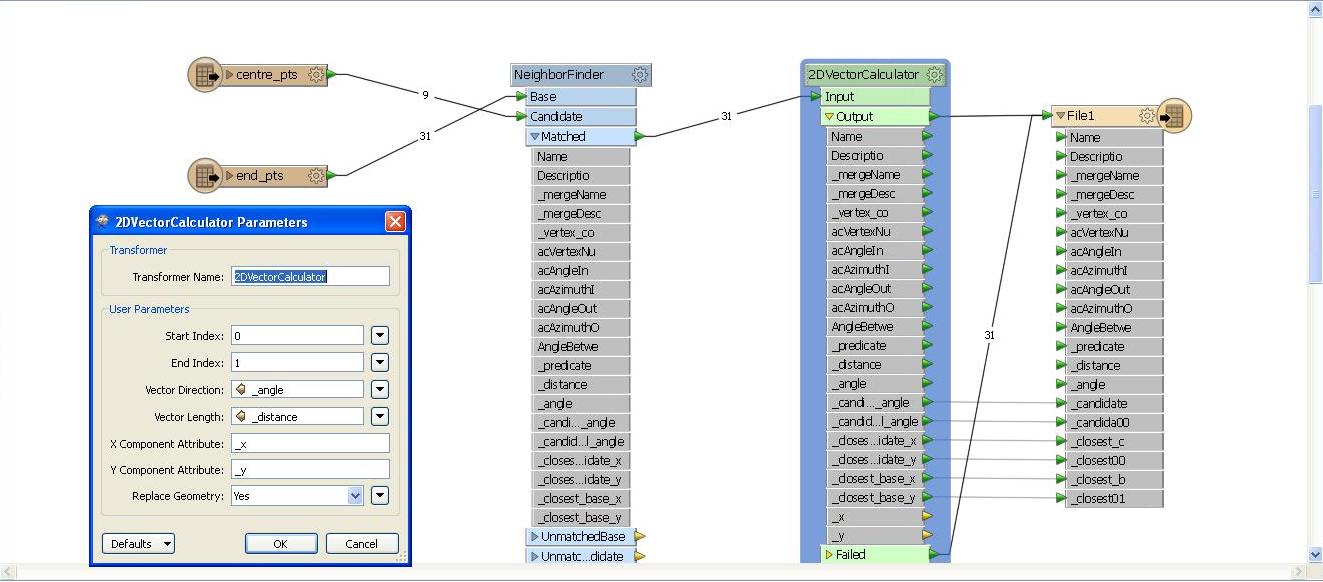This screenshot has width=1323, height=582.
Task: Open the Start Index dropdown arrow
Action: click(380, 336)
